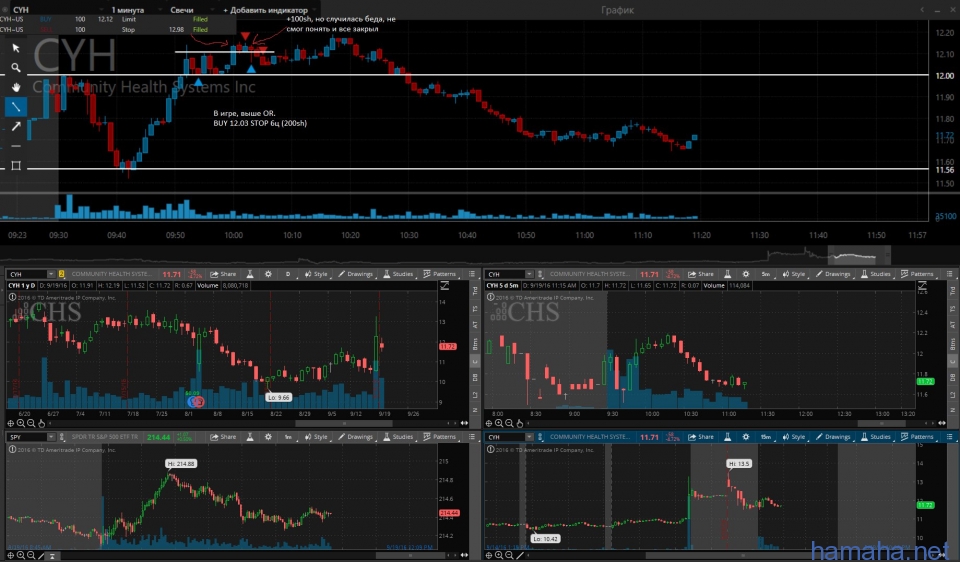Open the D timeframe selector in daily chart
The width and height of the screenshot is (960, 562).
(288, 274)
